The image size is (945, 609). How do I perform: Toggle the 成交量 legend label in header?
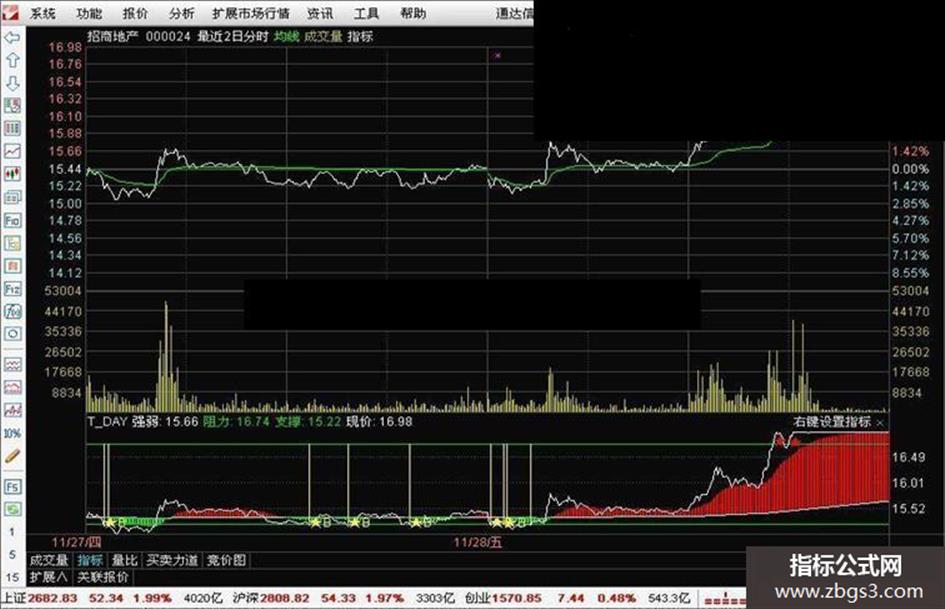click(x=323, y=36)
